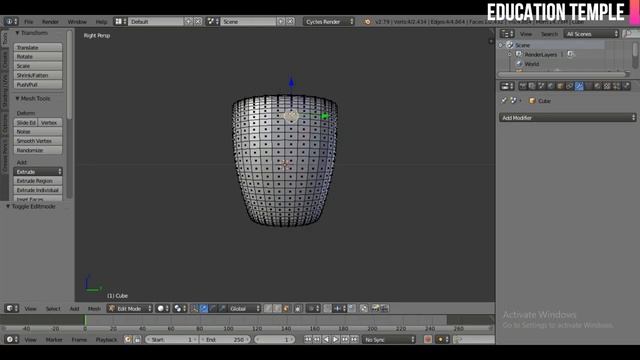Enable the translate manipulator arrow
The width and height of the screenshot is (640, 360).
204,308
